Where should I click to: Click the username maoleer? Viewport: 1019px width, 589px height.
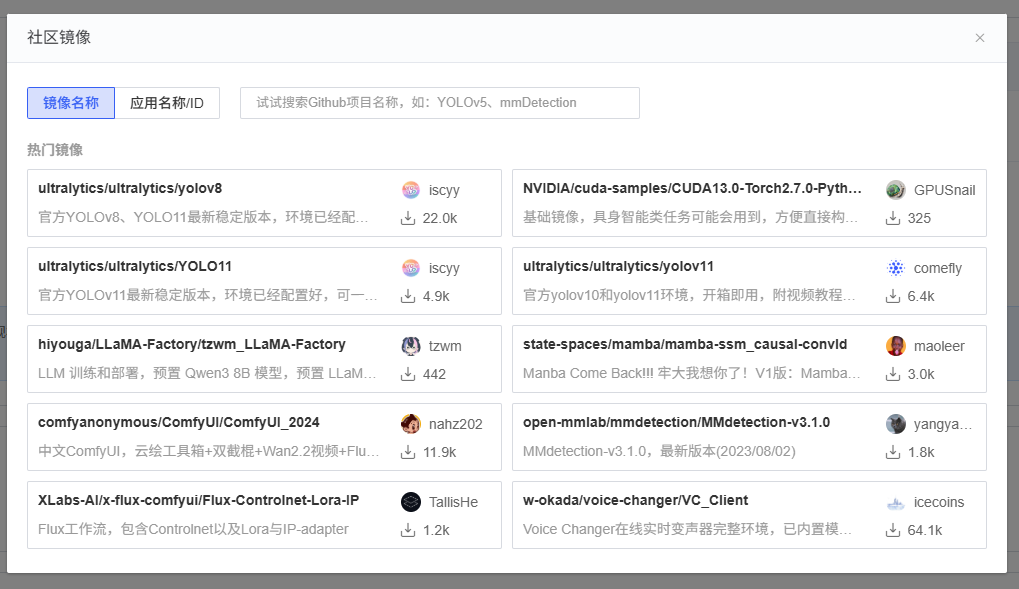pos(939,346)
